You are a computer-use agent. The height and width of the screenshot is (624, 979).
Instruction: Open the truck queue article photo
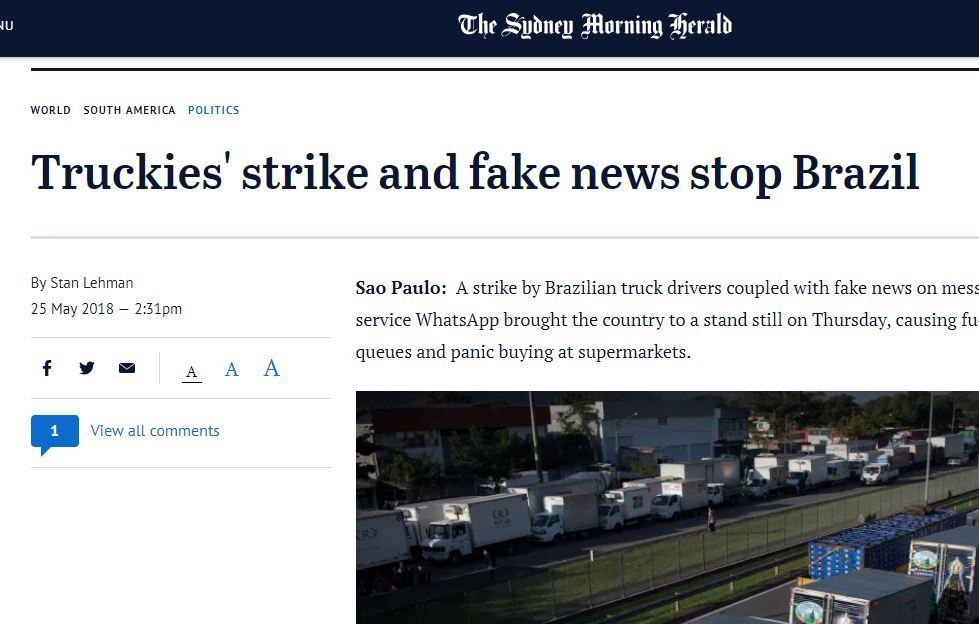(667, 507)
